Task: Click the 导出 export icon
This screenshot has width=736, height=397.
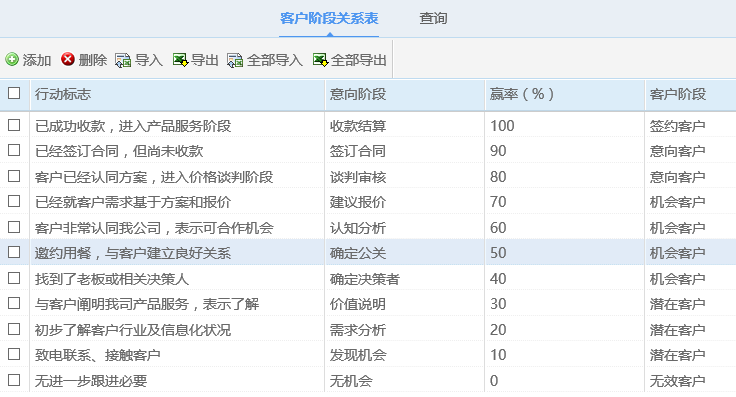Action: coord(180,60)
